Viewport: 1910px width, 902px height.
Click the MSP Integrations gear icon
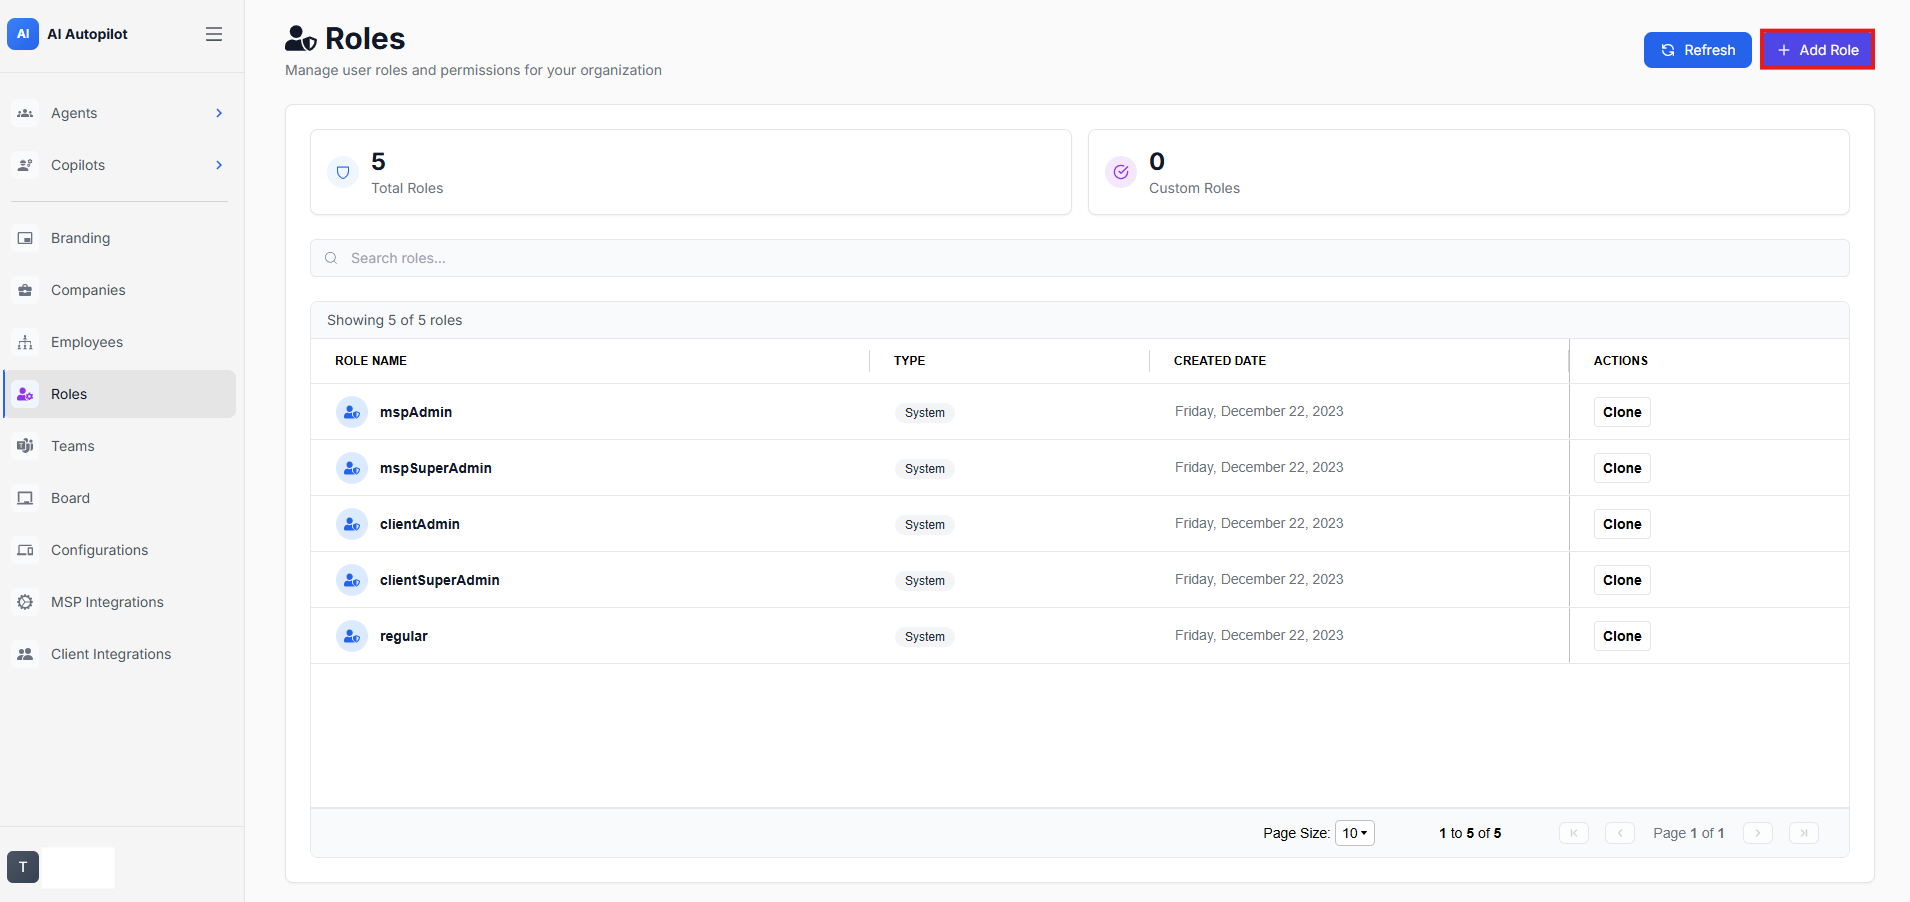coord(25,602)
